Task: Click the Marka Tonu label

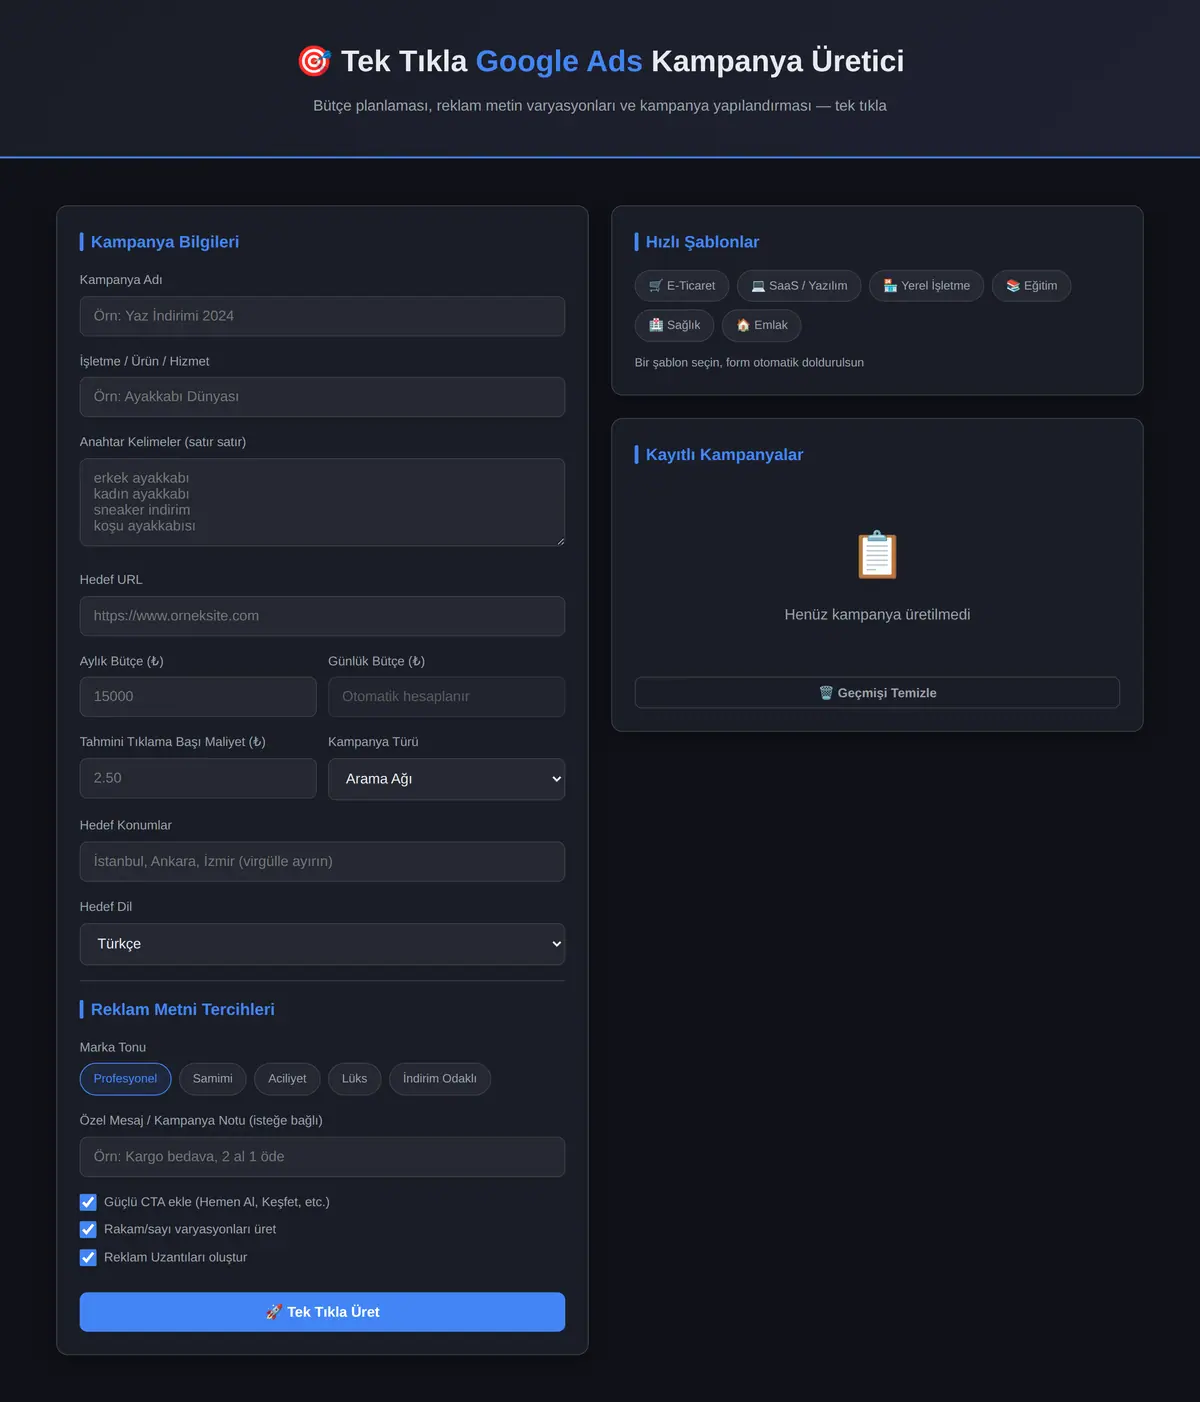Action: (x=113, y=1047)
